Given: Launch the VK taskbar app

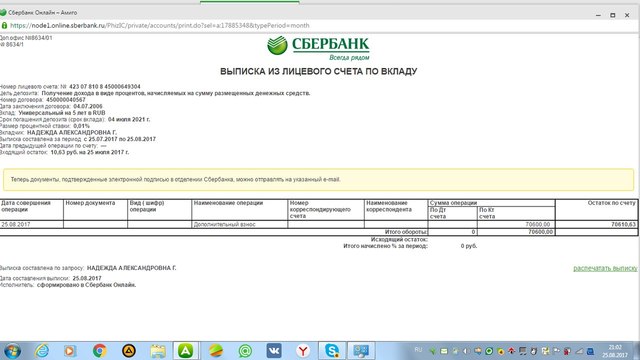Looking at the screenshot, I should 274,351.
